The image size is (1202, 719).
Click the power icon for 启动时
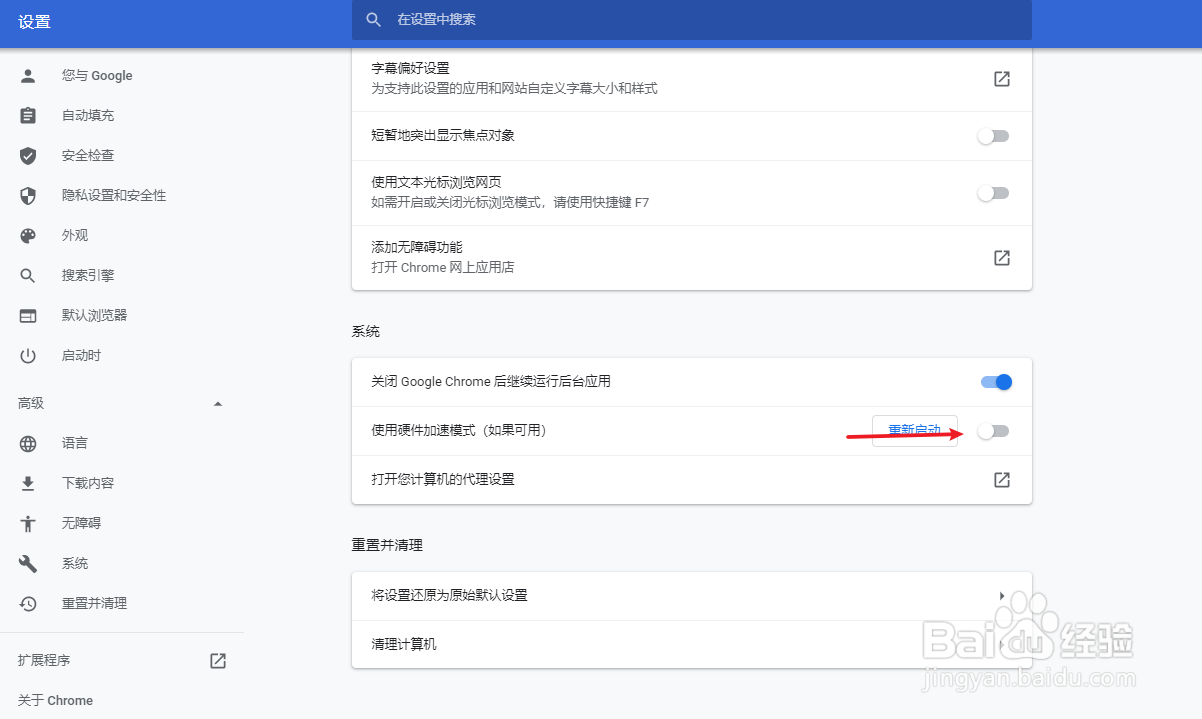pos(28,356)
